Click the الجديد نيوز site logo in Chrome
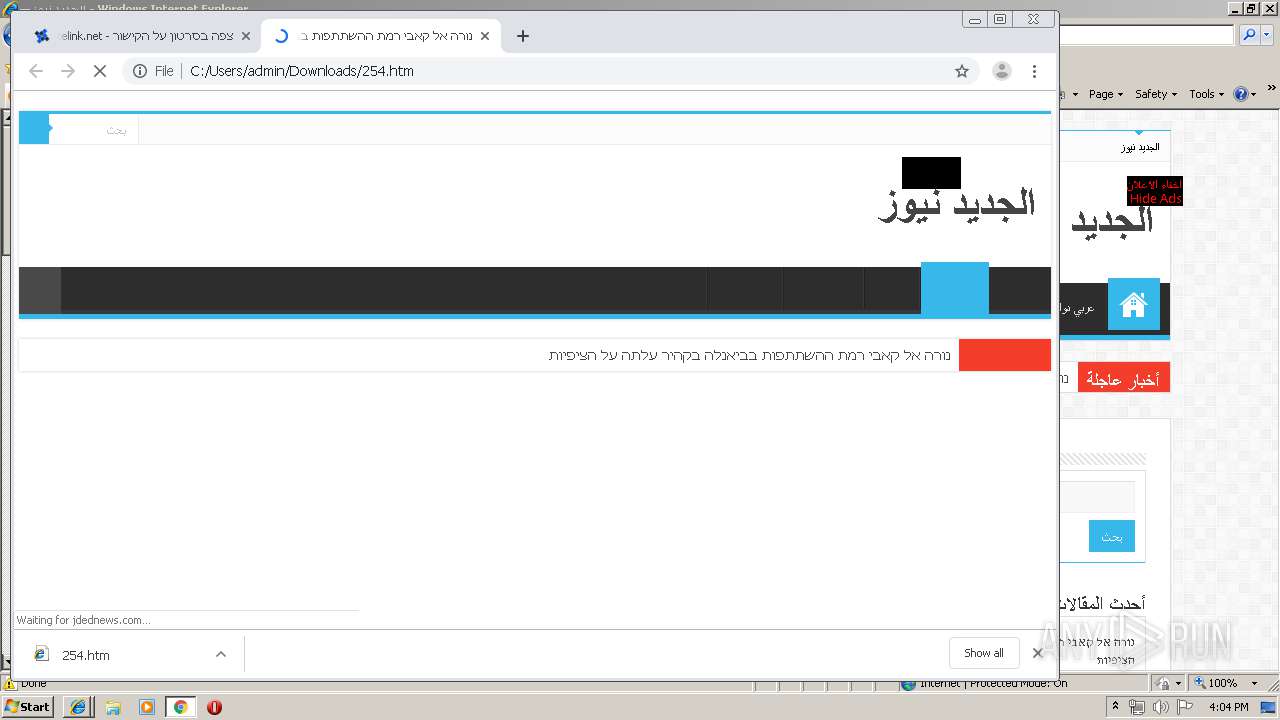 click(x=956, y=204)
